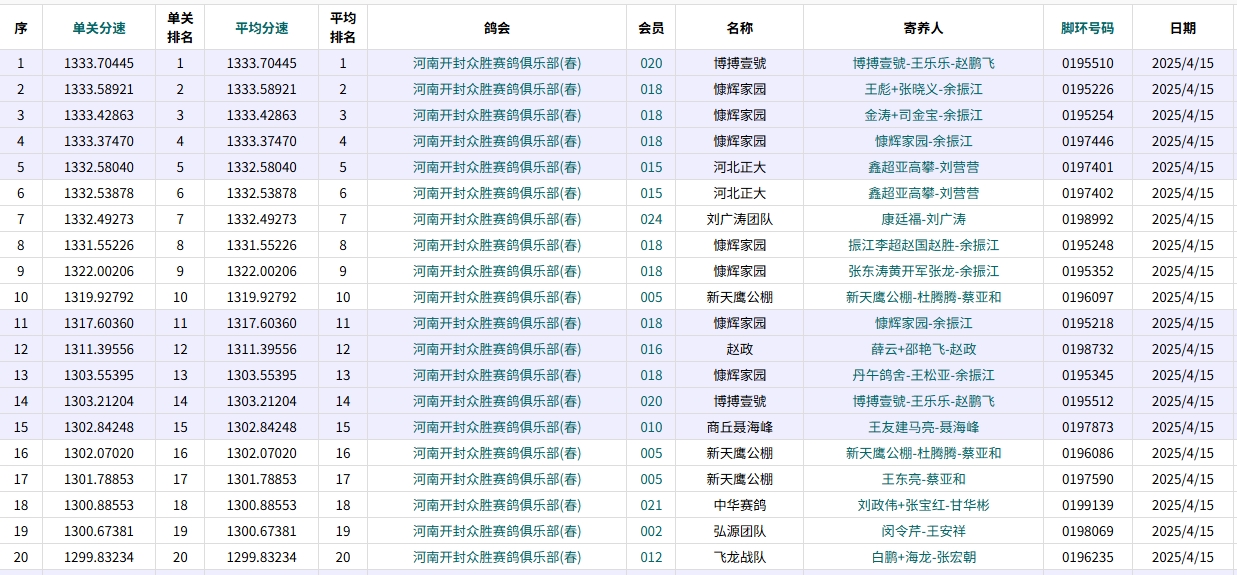Open 丹午鸽舍-王松亚-余振江 link
This screenshot has width=1237, height=575.
pyautogui.click(x=923, y=375)
